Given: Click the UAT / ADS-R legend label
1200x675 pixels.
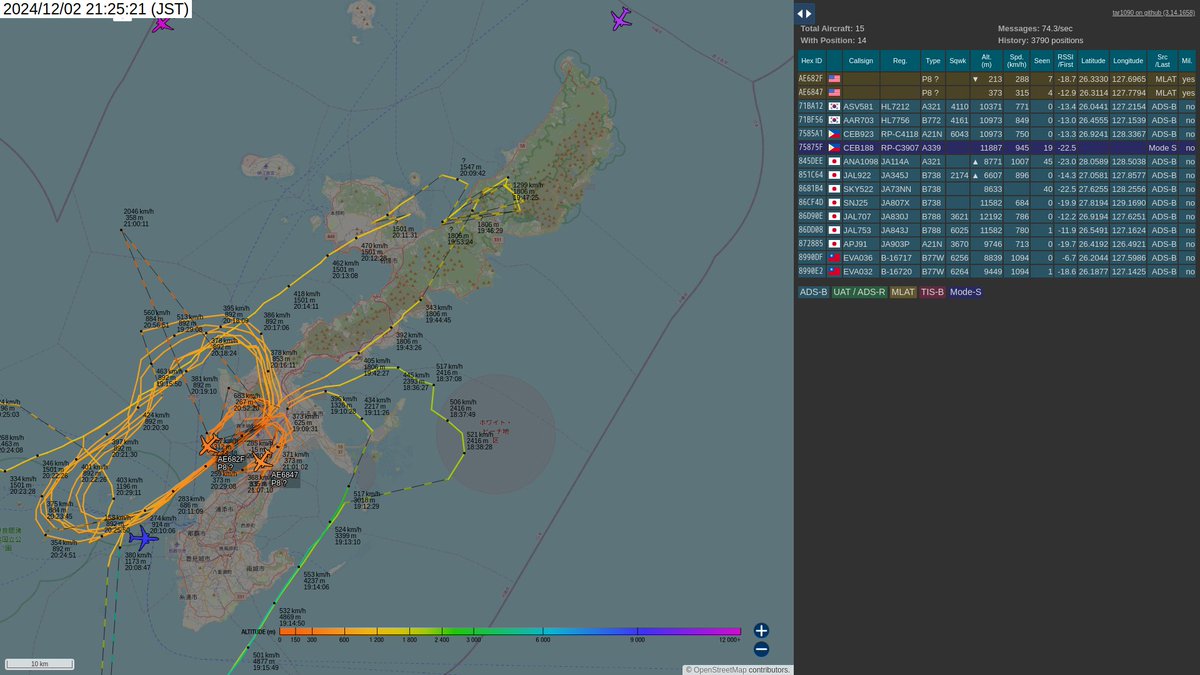Looking at the screenshot, I should point(861,292).
